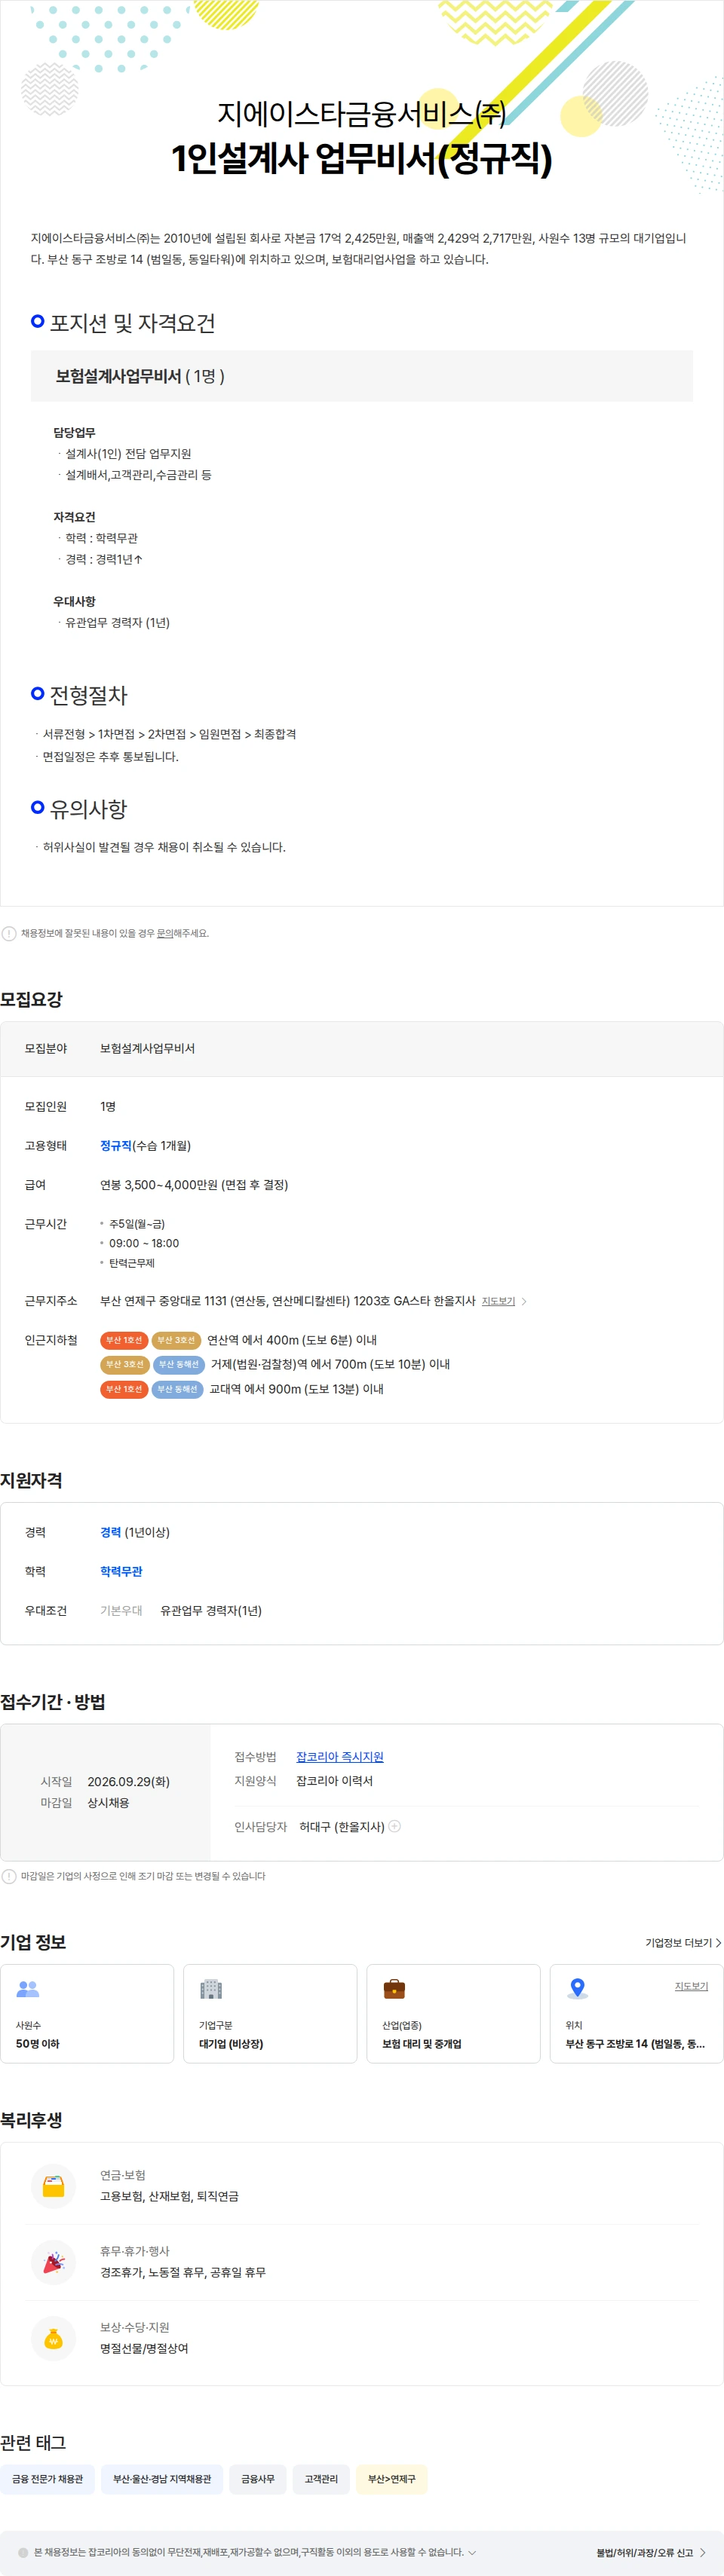This screenshot has width=724, height=2576.
Task: Open 지도보기 next to 근무지주소
Action: coord(504,1301)
